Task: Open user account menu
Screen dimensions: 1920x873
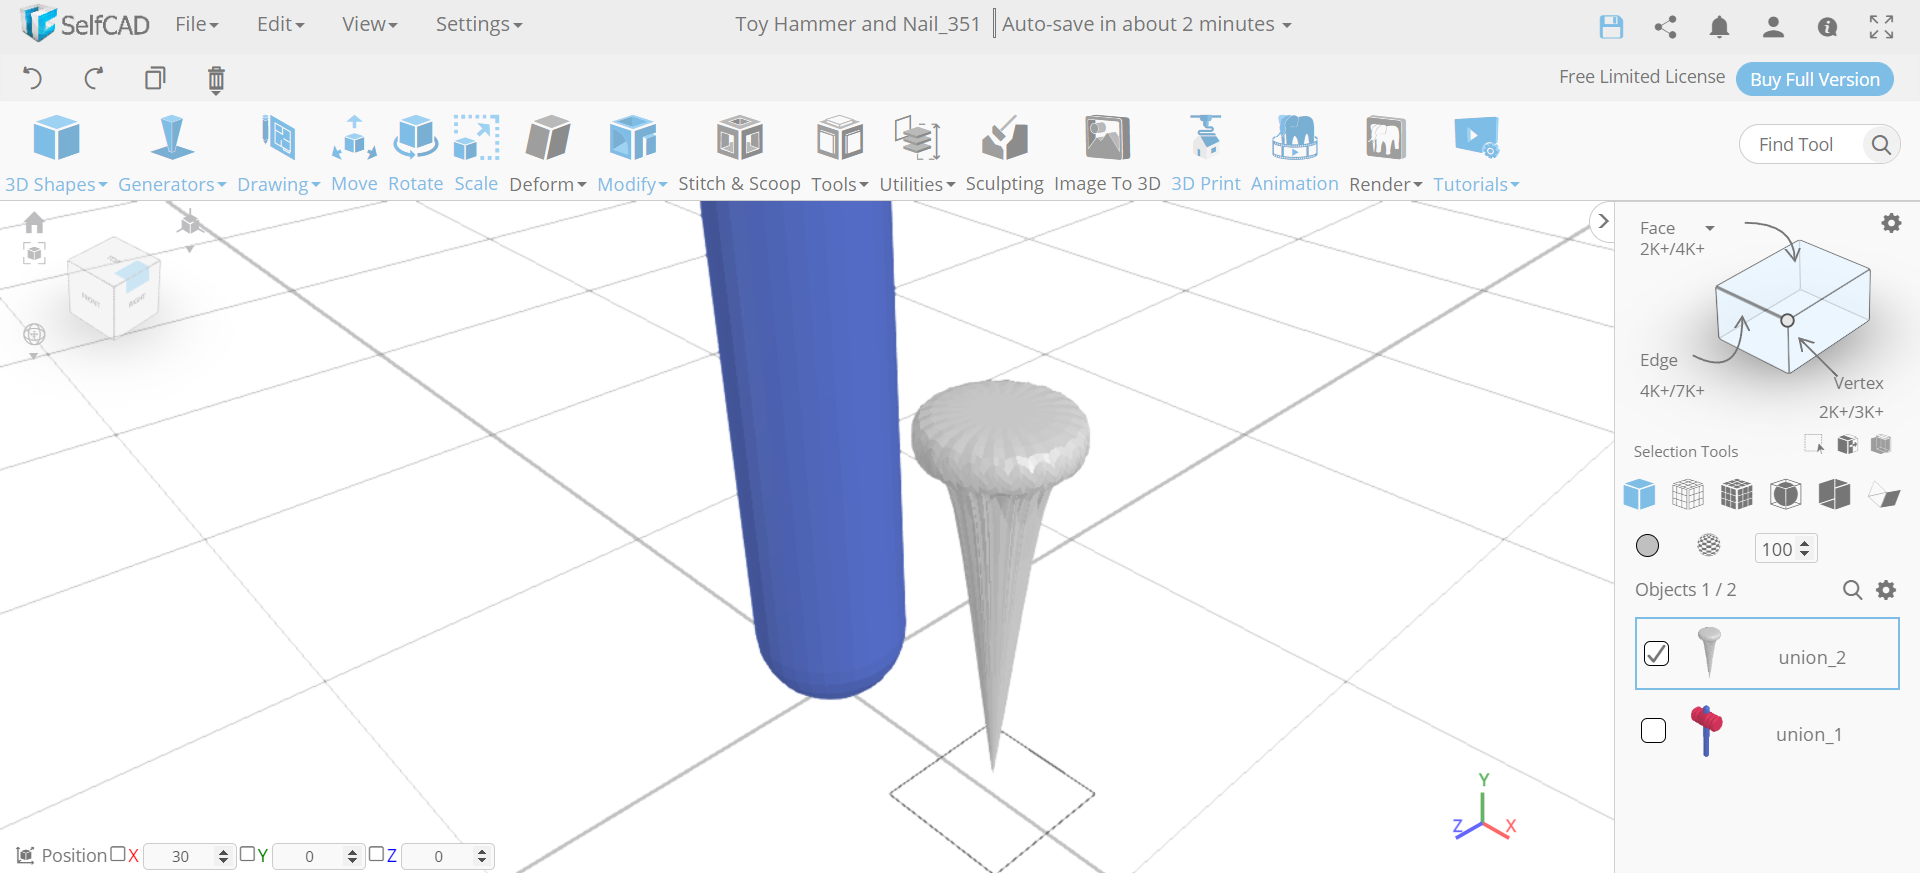Action: point(1773,27)
